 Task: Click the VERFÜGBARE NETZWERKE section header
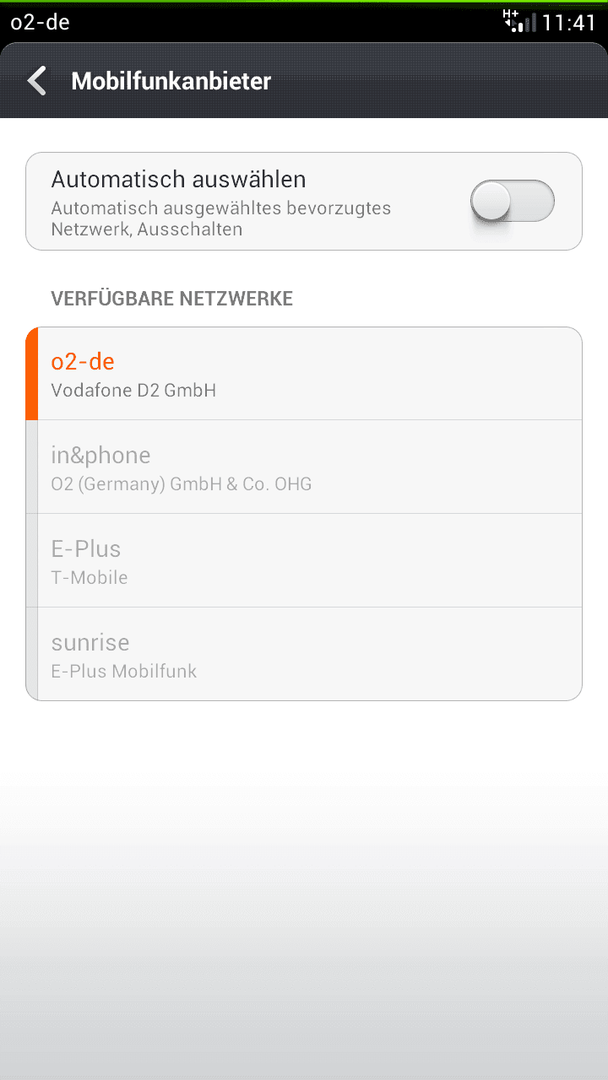pyautogui.click(x=172, y=298)
